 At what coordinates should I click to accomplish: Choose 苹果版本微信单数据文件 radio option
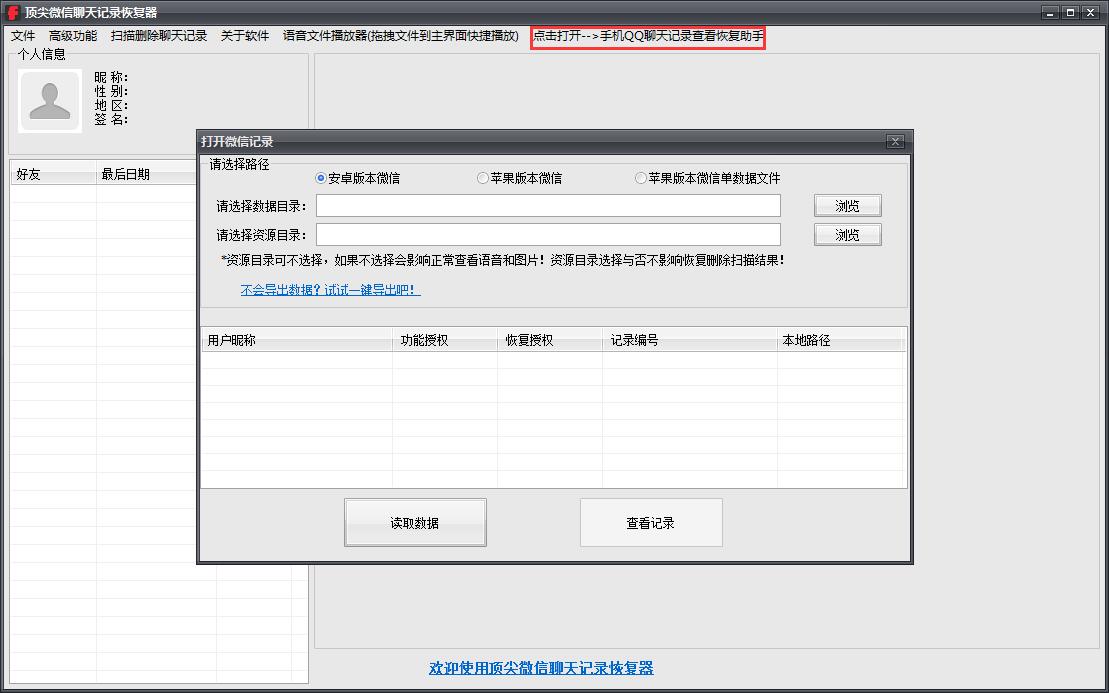(x=641, y=178)
